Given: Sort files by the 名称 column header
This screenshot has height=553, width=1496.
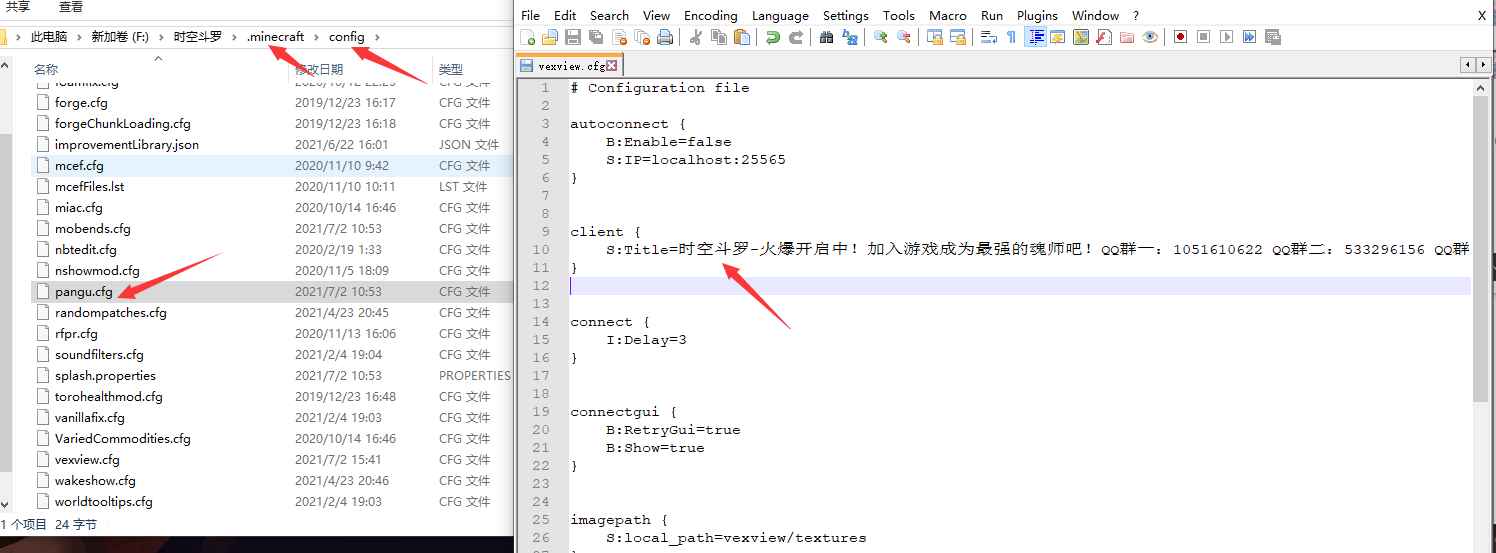Looking at the screenshot, I should (46, 69).
